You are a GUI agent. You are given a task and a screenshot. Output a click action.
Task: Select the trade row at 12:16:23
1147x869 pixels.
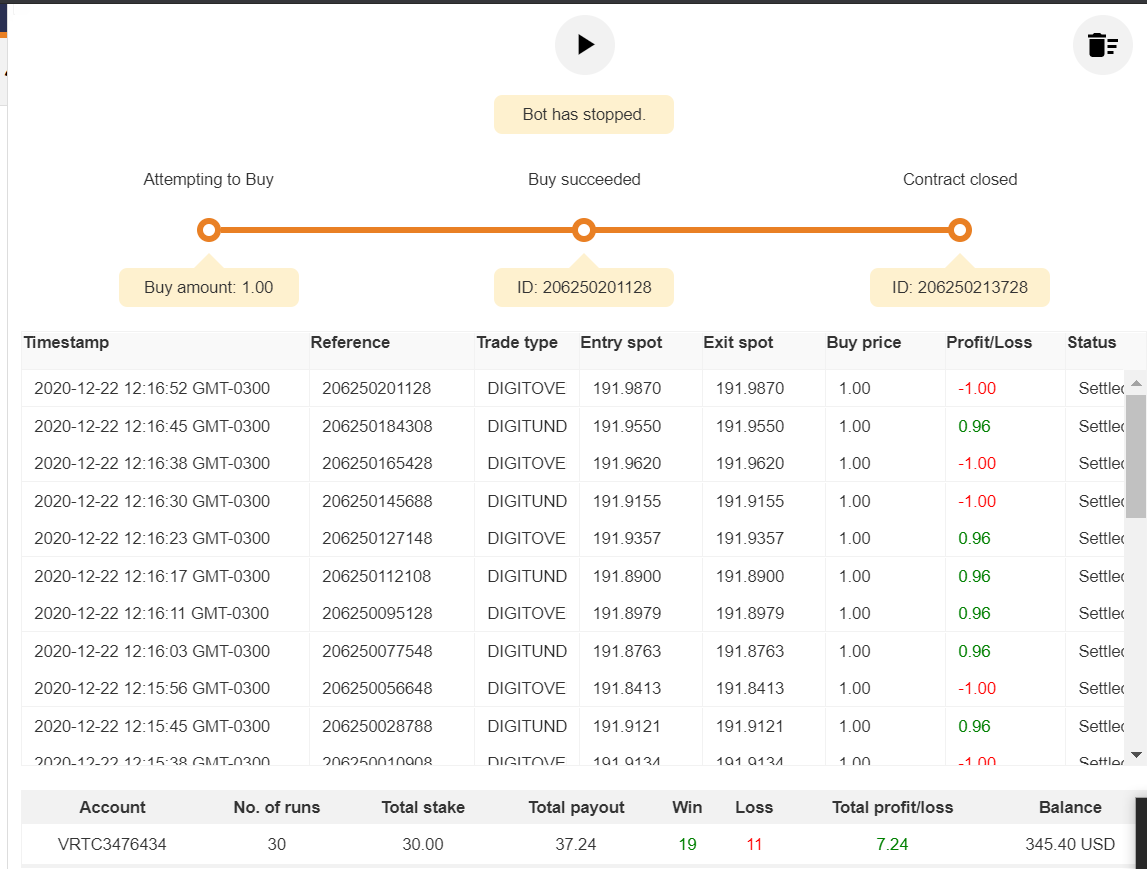pyautogui.click(x=574, y=538)
